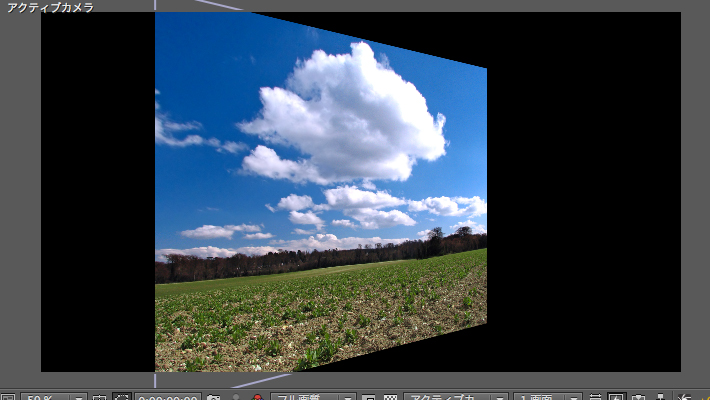
Task: Click the fast previews icon
Action: [617, 397]
